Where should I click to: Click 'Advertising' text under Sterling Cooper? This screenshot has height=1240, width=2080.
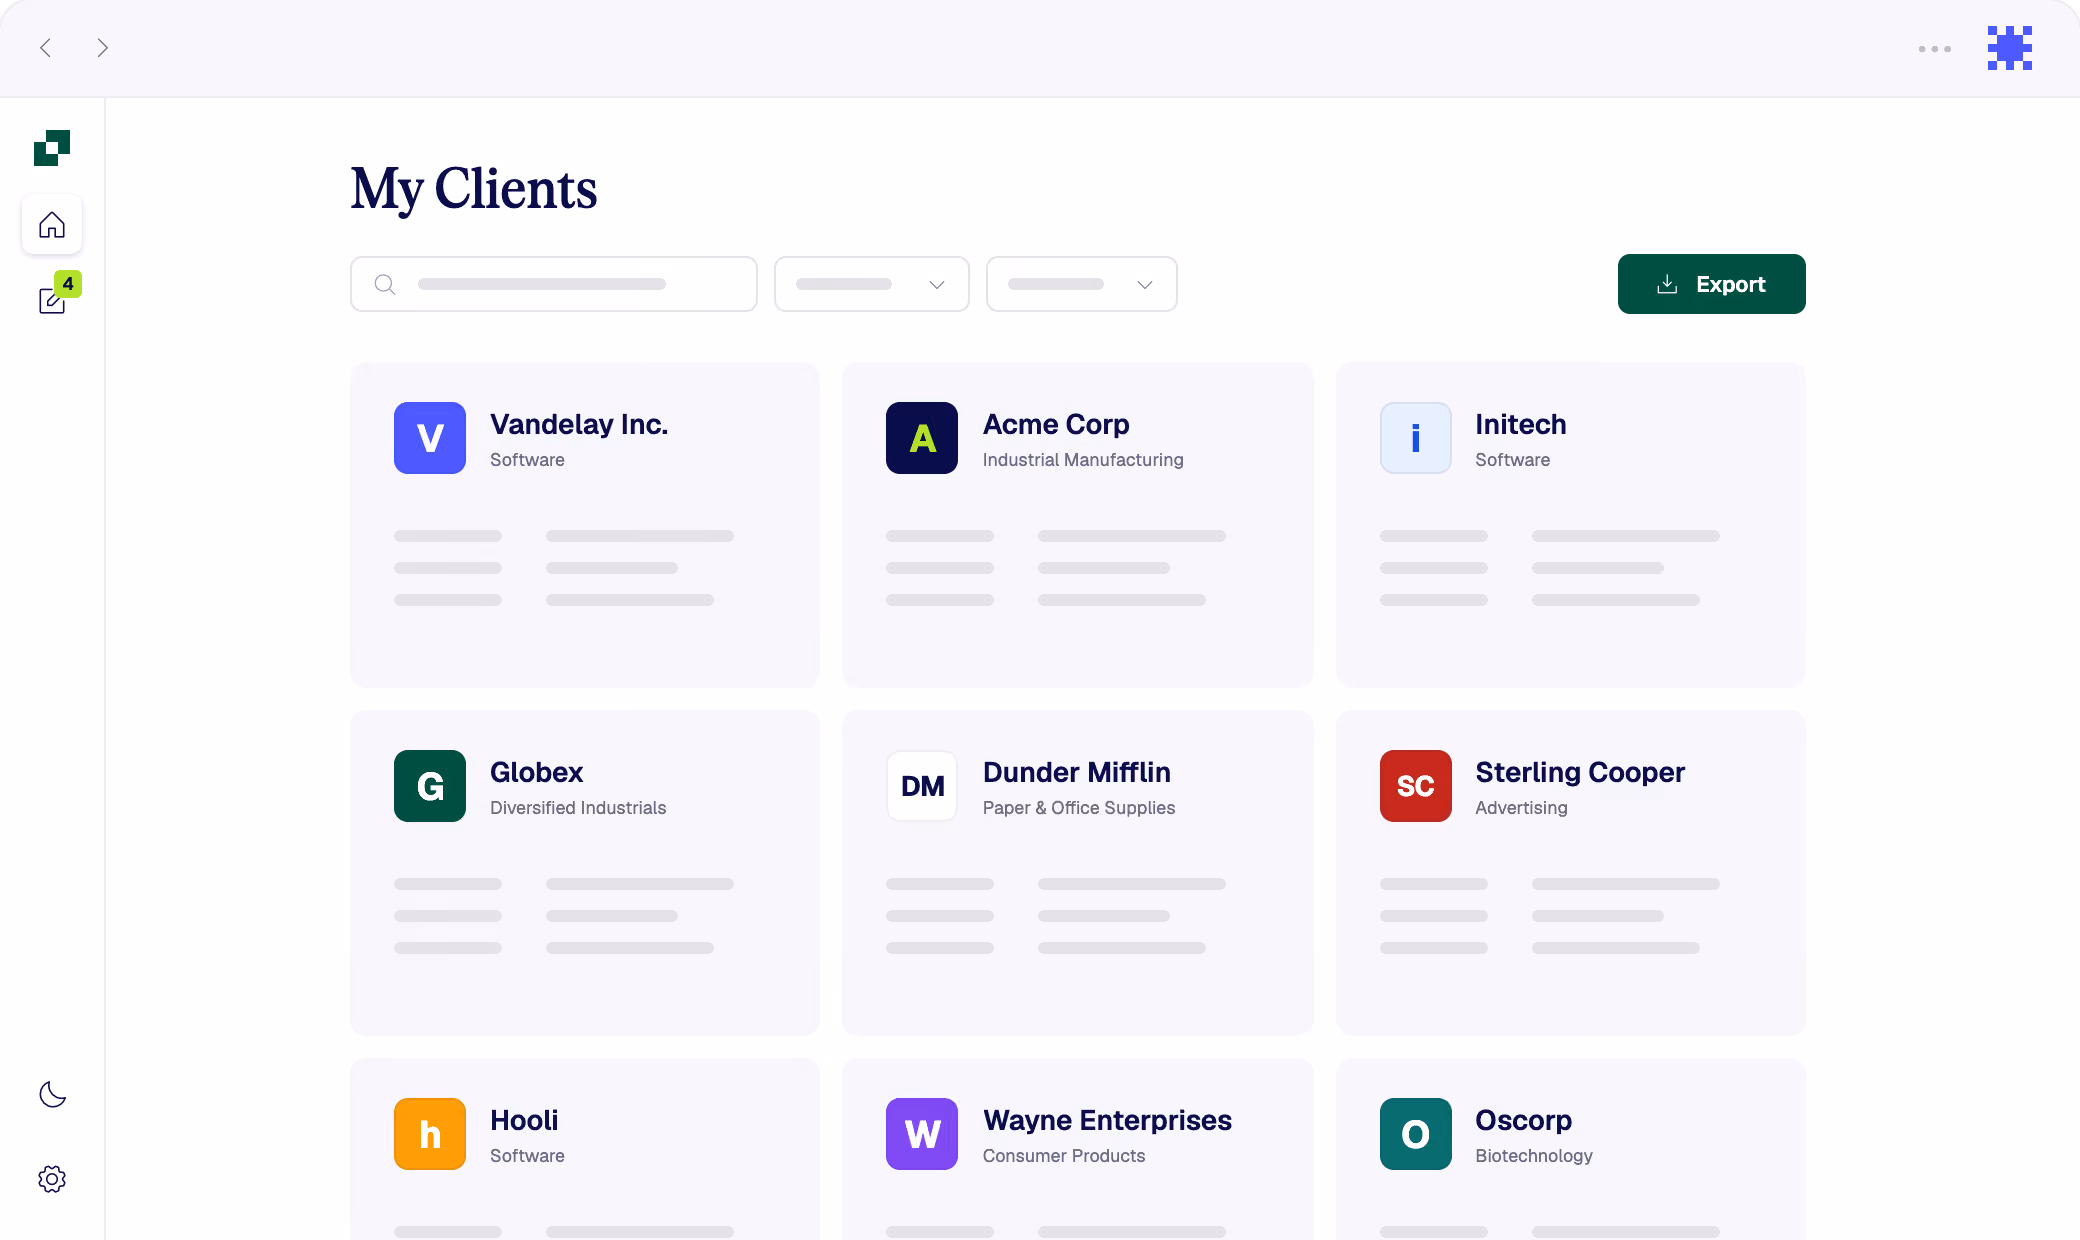coord(1522,808)
